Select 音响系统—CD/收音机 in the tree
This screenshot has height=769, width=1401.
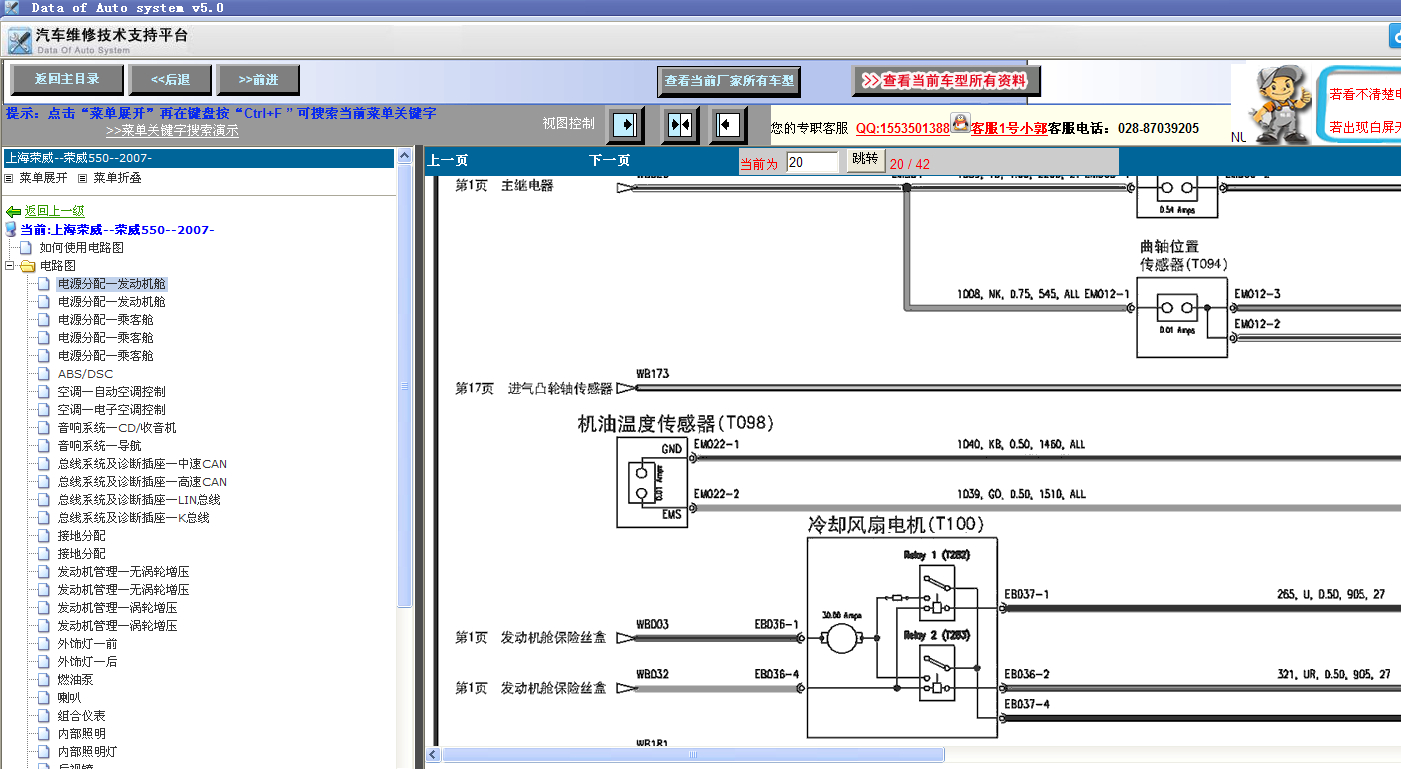[117, 428]
